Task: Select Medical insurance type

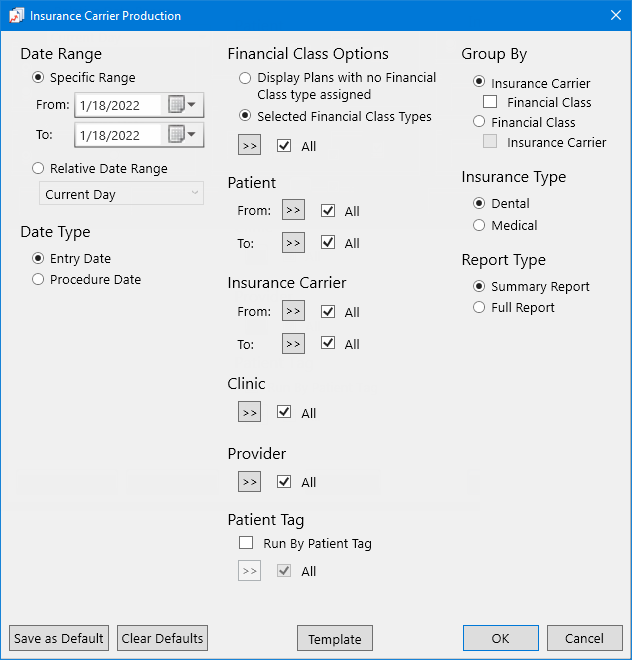Action: [479, 225]
